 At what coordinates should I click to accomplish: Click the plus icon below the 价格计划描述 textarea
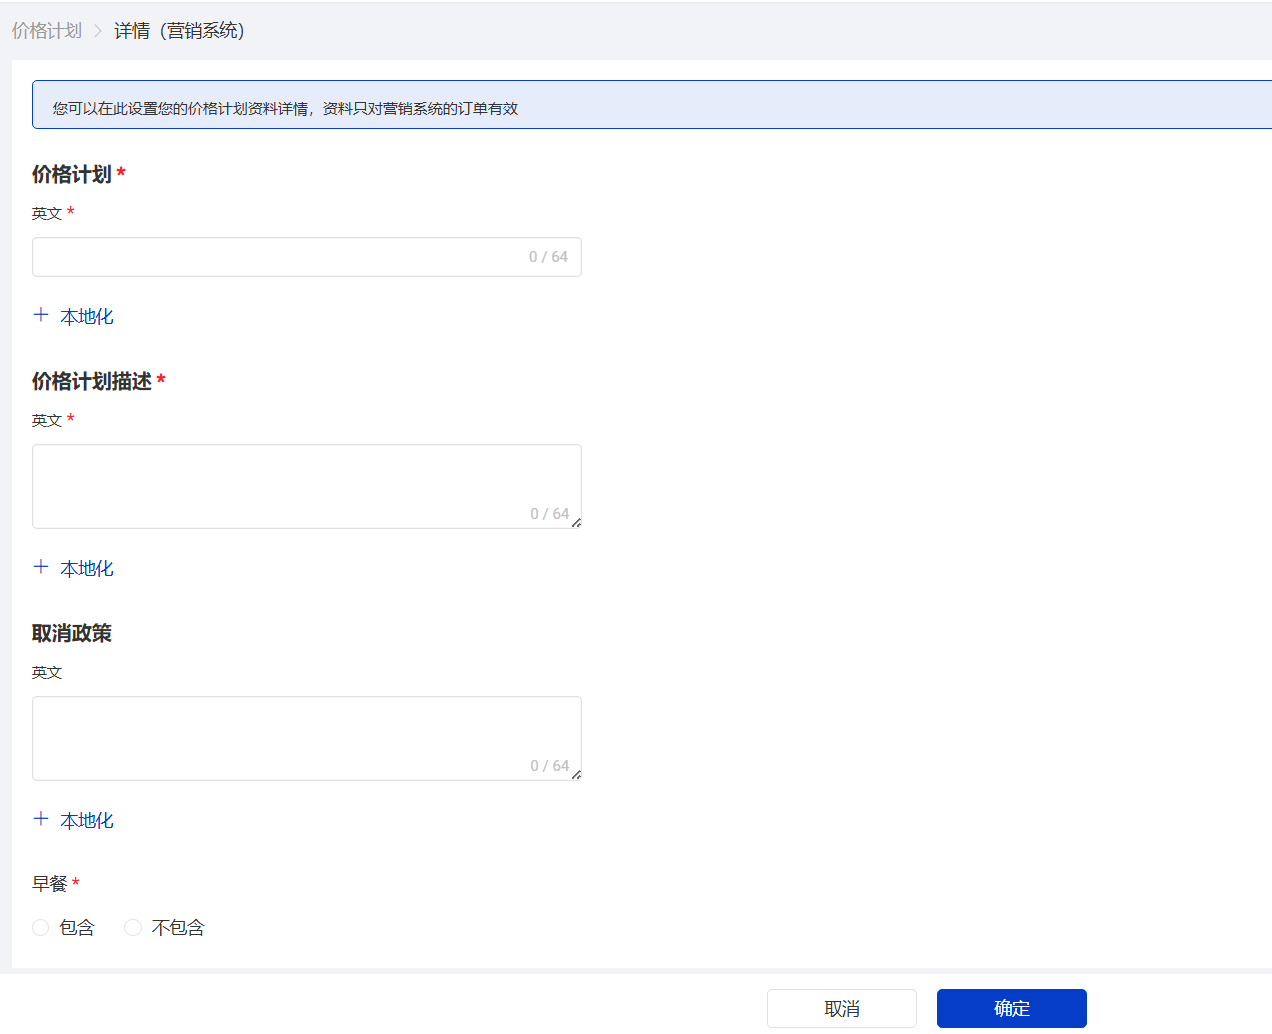coord(41,567)
